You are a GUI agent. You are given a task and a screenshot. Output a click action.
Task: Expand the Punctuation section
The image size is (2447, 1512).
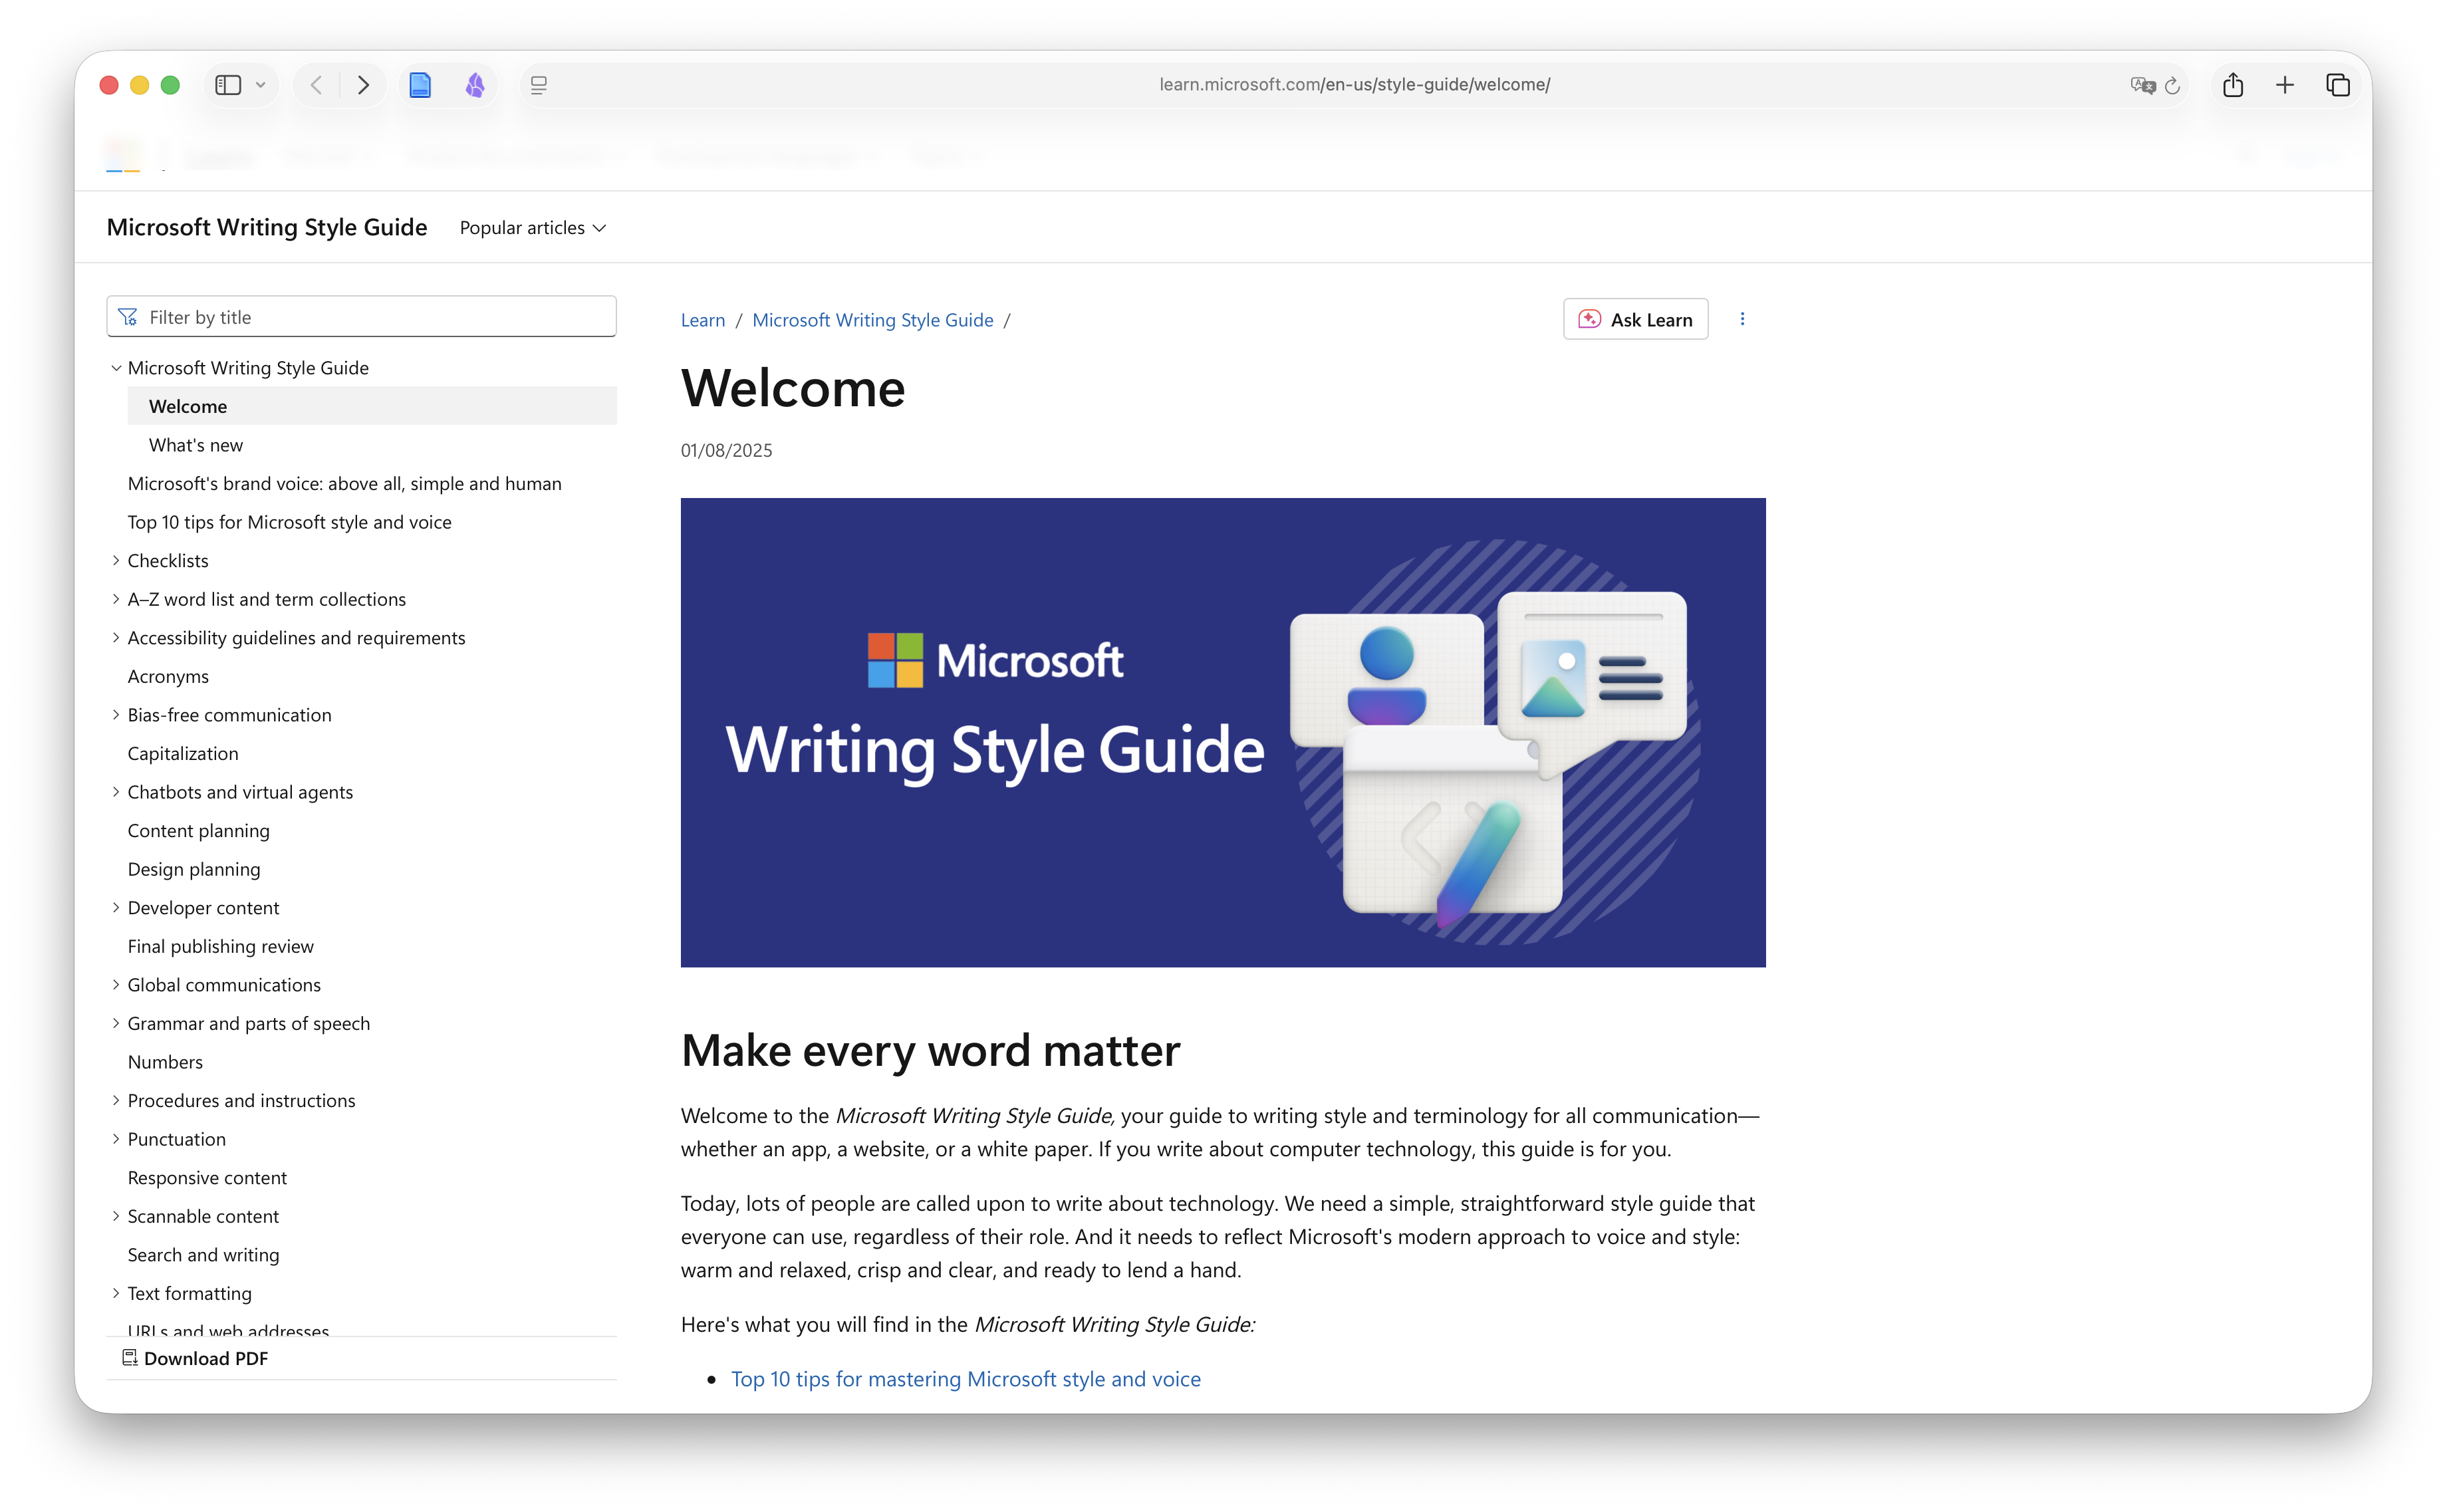pyautogui.click(x=115, y=1139)
